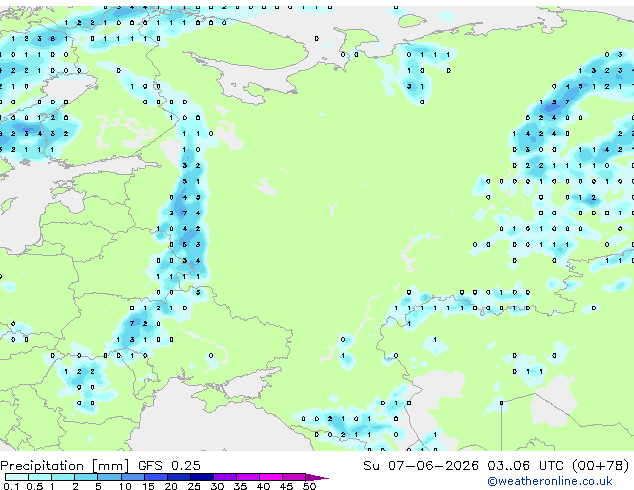Click the '50' legend scale label
634x490 pixels.
309,486
